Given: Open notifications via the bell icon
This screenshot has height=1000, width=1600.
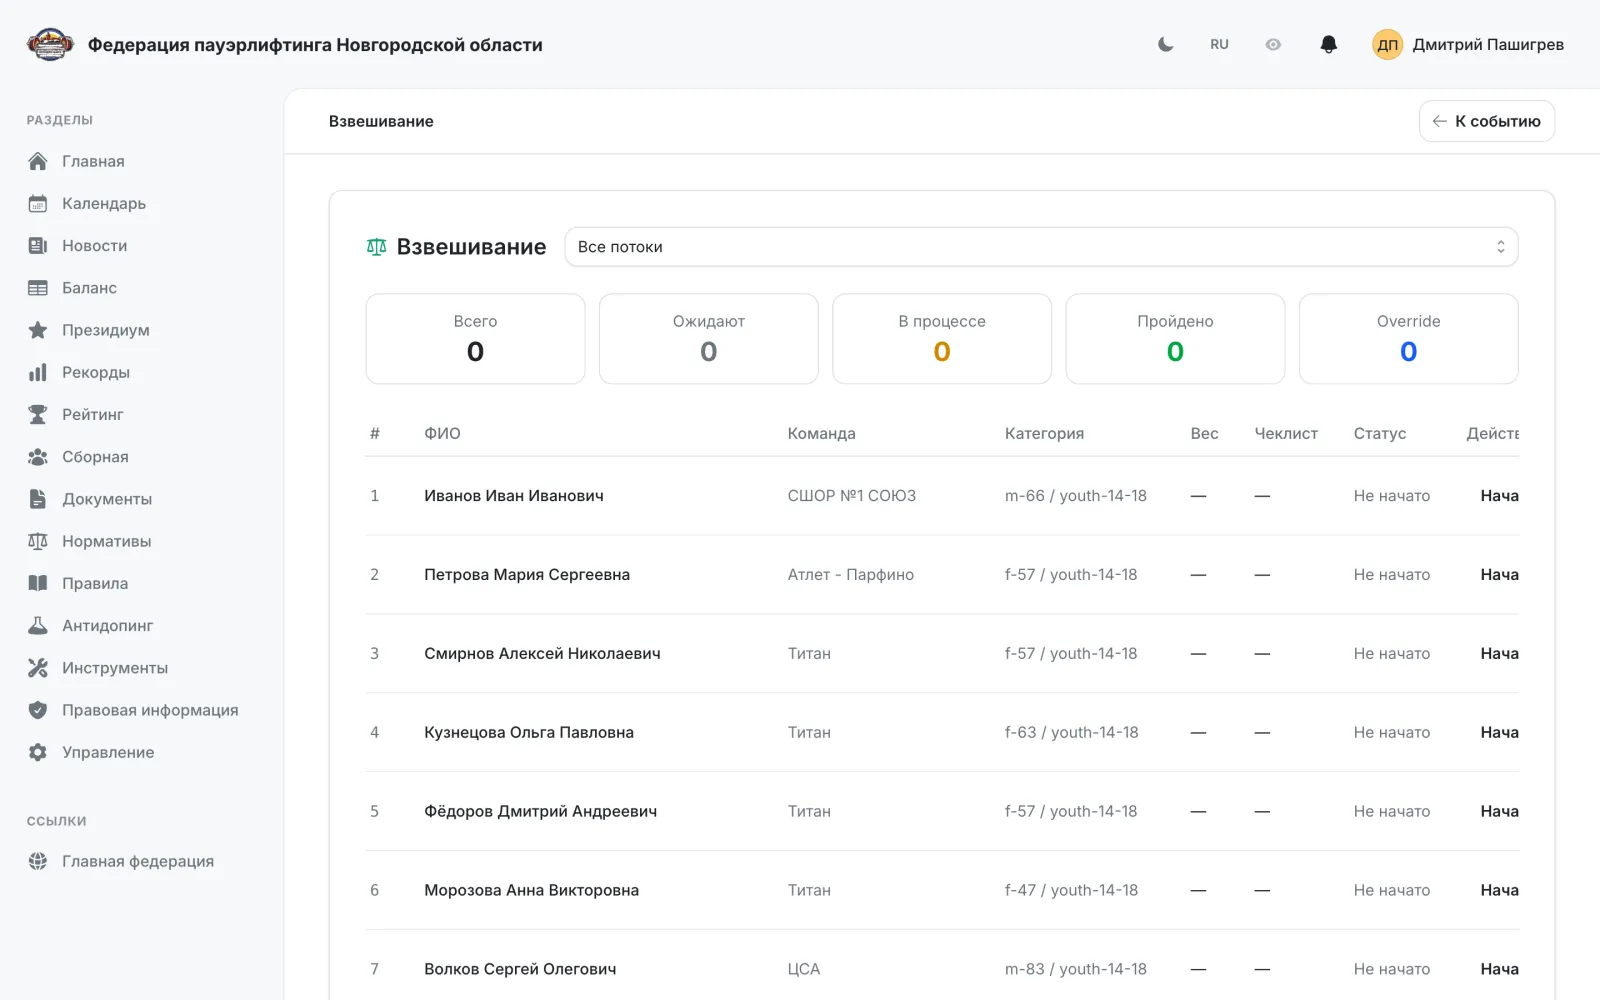Looking at the screenshot, I should (x=1328, y=44).
